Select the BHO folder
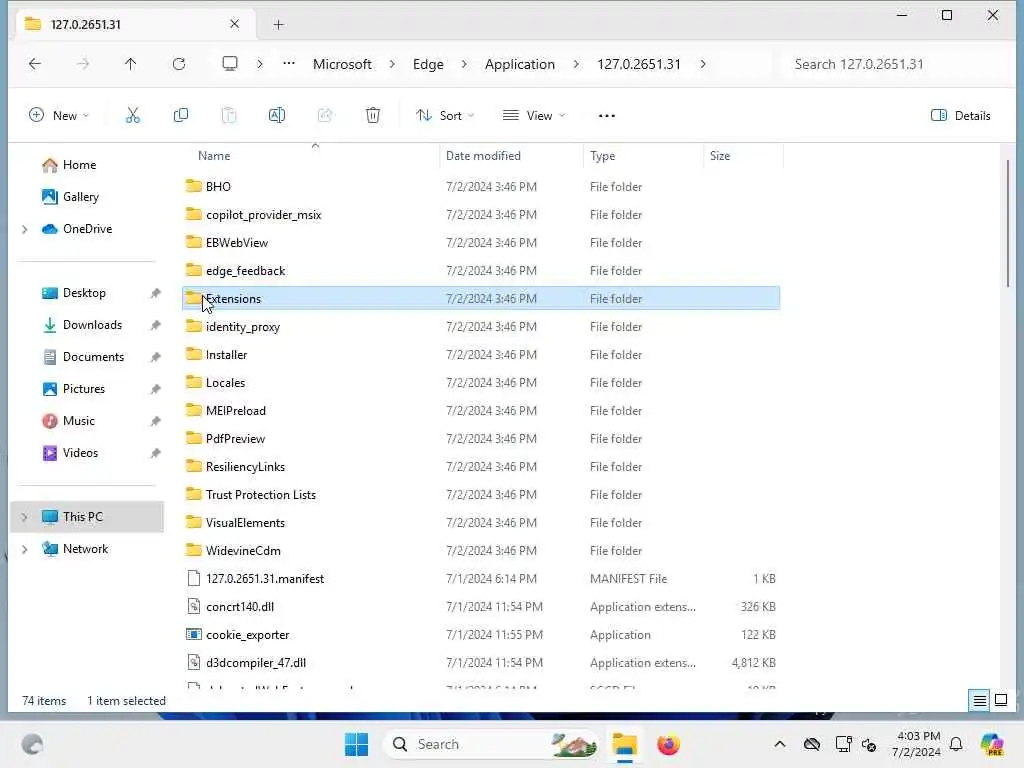This screenshot has height=768, width=1024. pos(481,187)
